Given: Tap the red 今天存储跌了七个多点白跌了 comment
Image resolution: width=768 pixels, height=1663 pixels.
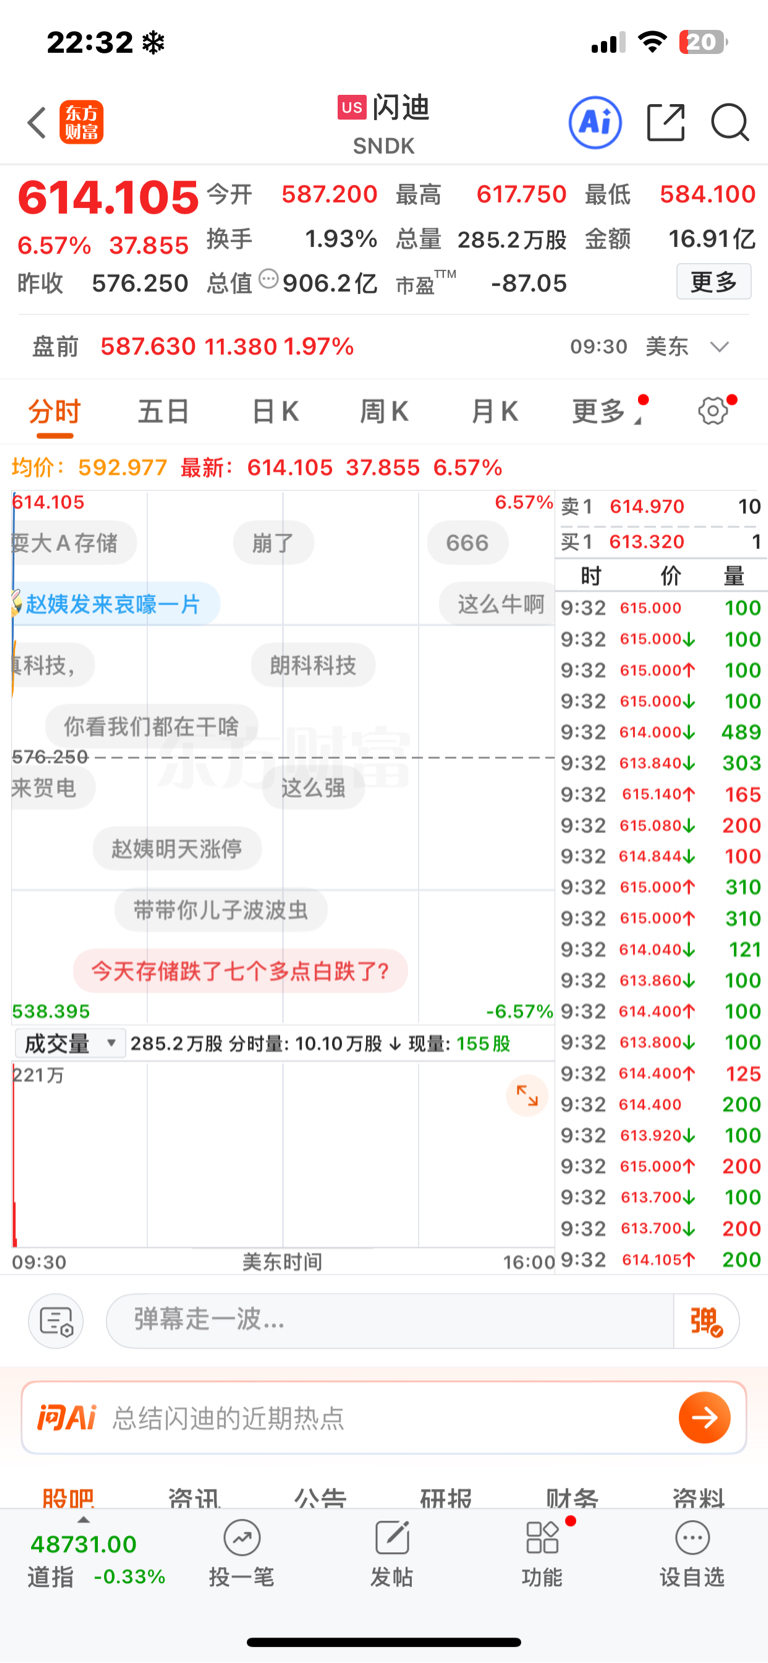Looking at the screenshot, I should click(240, 971).
